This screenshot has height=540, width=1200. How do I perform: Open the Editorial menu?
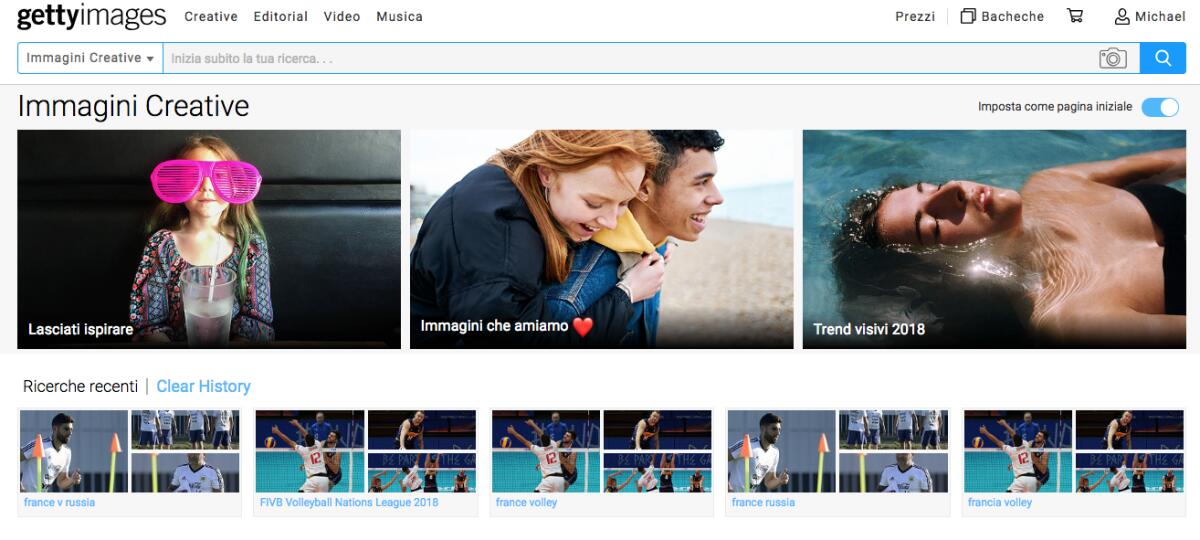pyautogui.click(x=280, y=16)
